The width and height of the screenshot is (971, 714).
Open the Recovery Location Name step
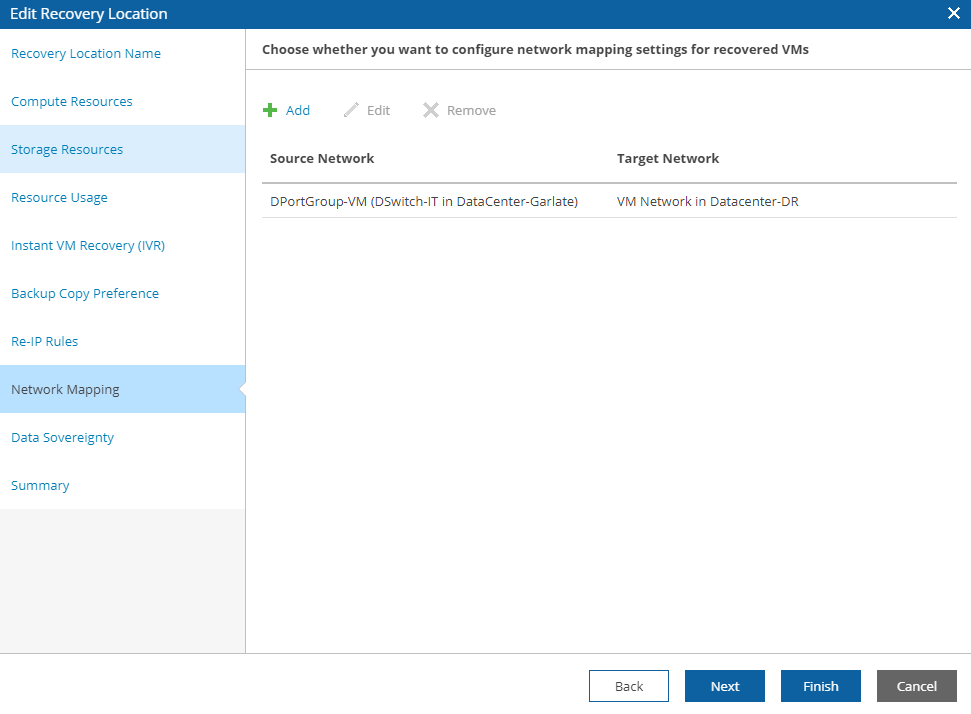pyautogui.click(x=86, y=54)
